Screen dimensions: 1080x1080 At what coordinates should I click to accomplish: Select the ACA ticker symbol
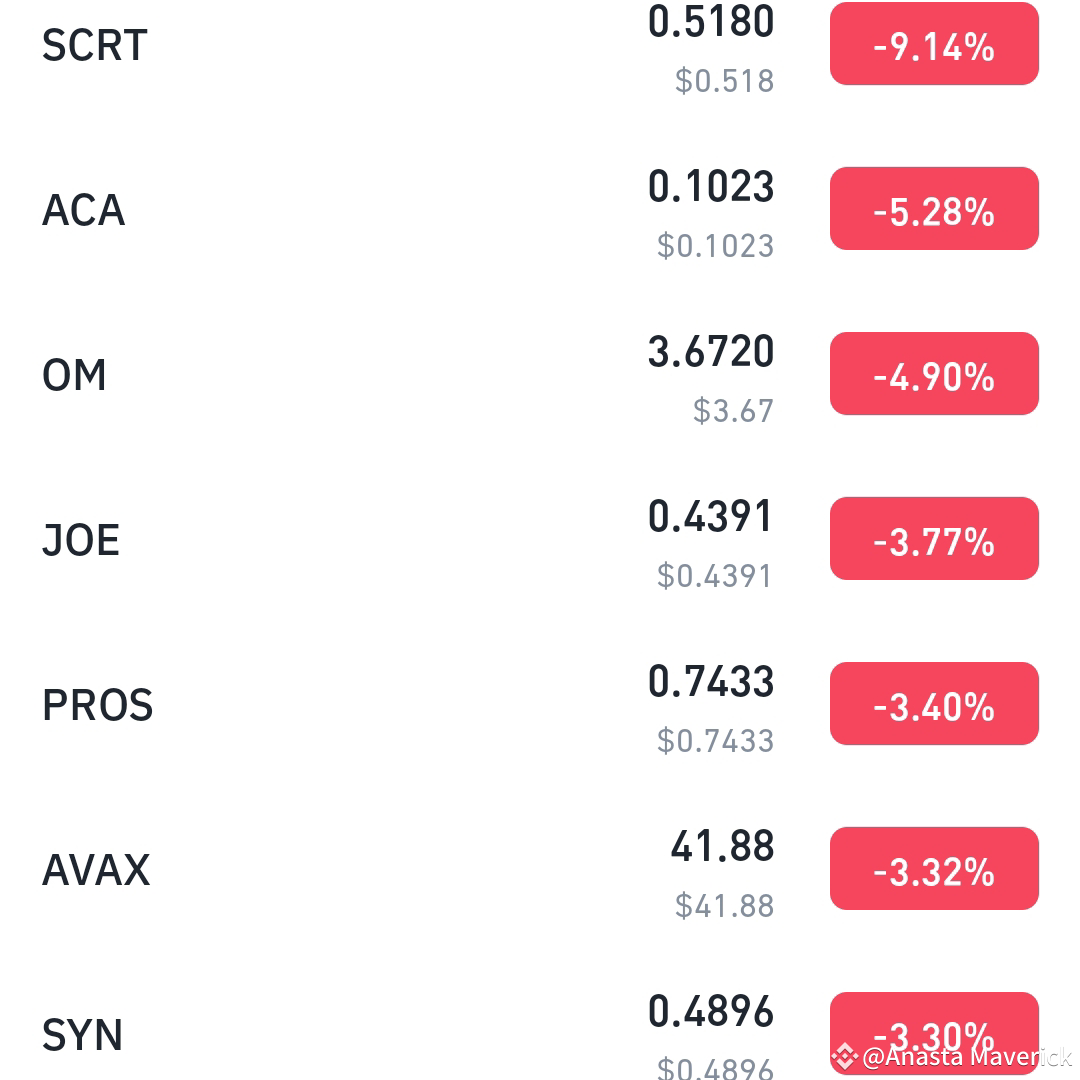click(x=84, y=210)
